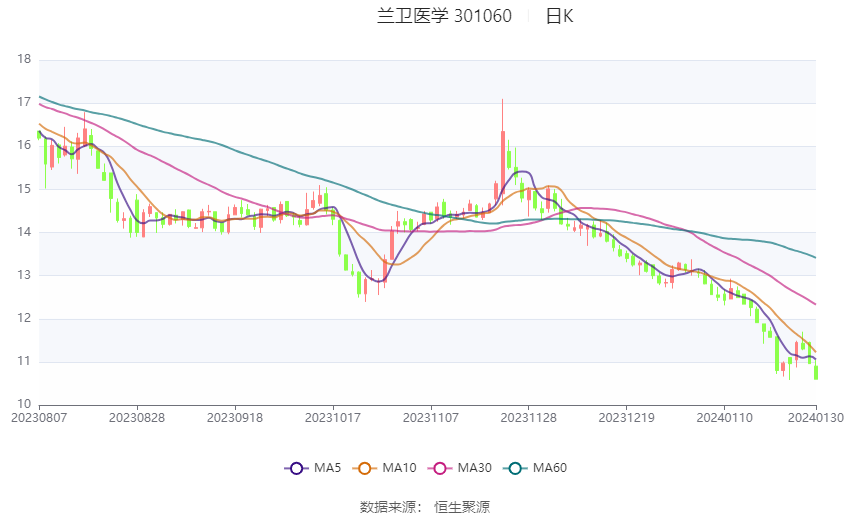Click the 恒生聚源 data source text
Viewport: 850px width, 517px height.
click(462, 507)
